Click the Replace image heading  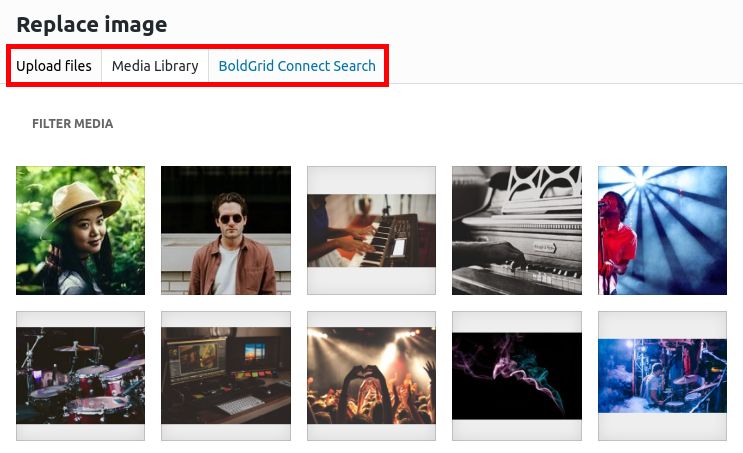(91, 25)
